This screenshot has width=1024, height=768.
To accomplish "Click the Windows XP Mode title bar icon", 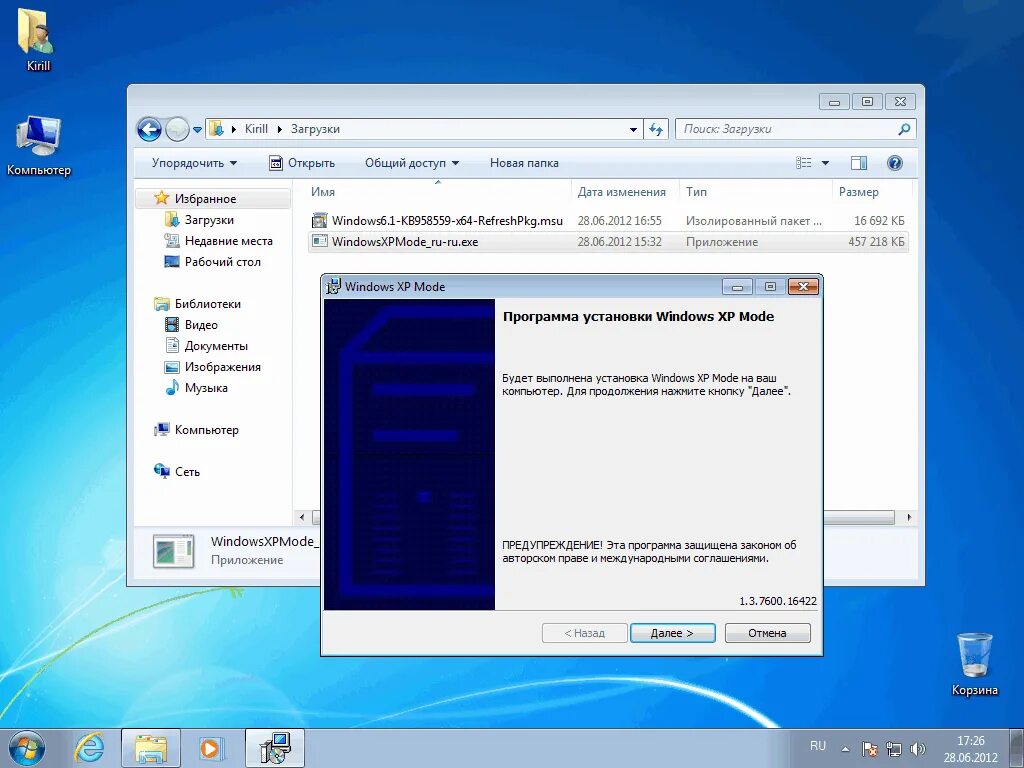I will [x=334, y=286].
